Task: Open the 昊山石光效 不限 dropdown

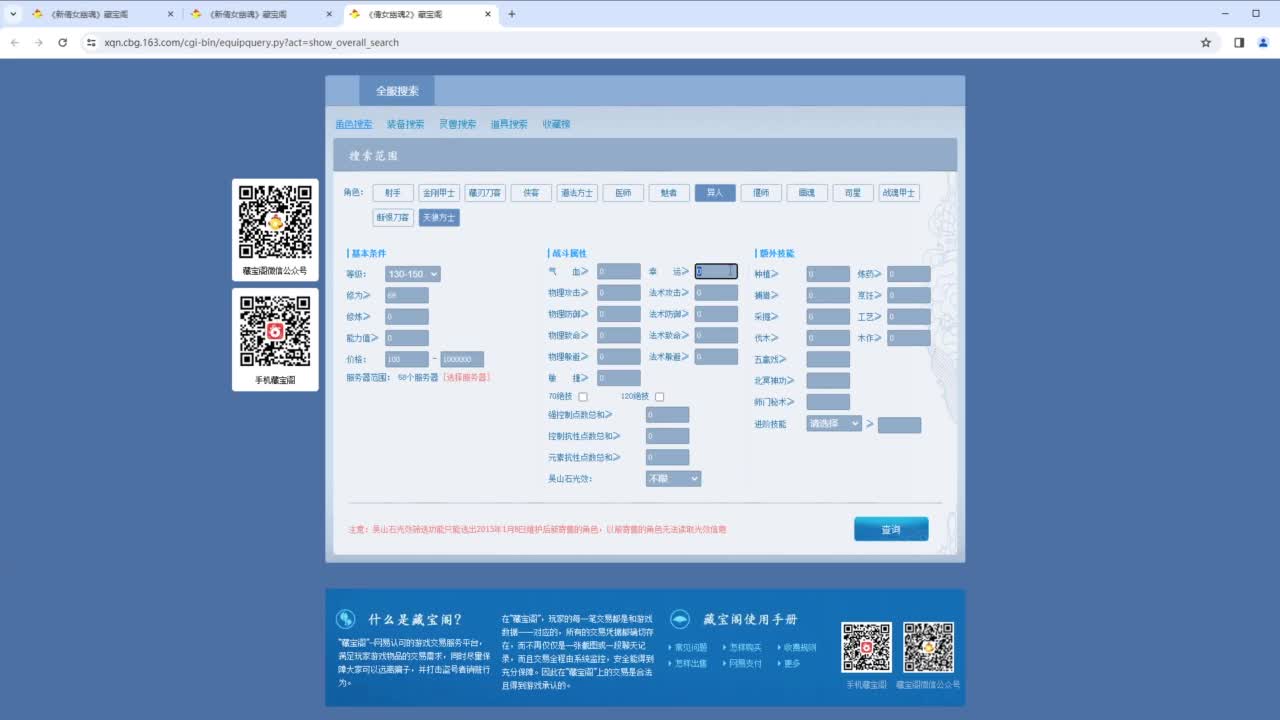Action: tap(673, 479)
